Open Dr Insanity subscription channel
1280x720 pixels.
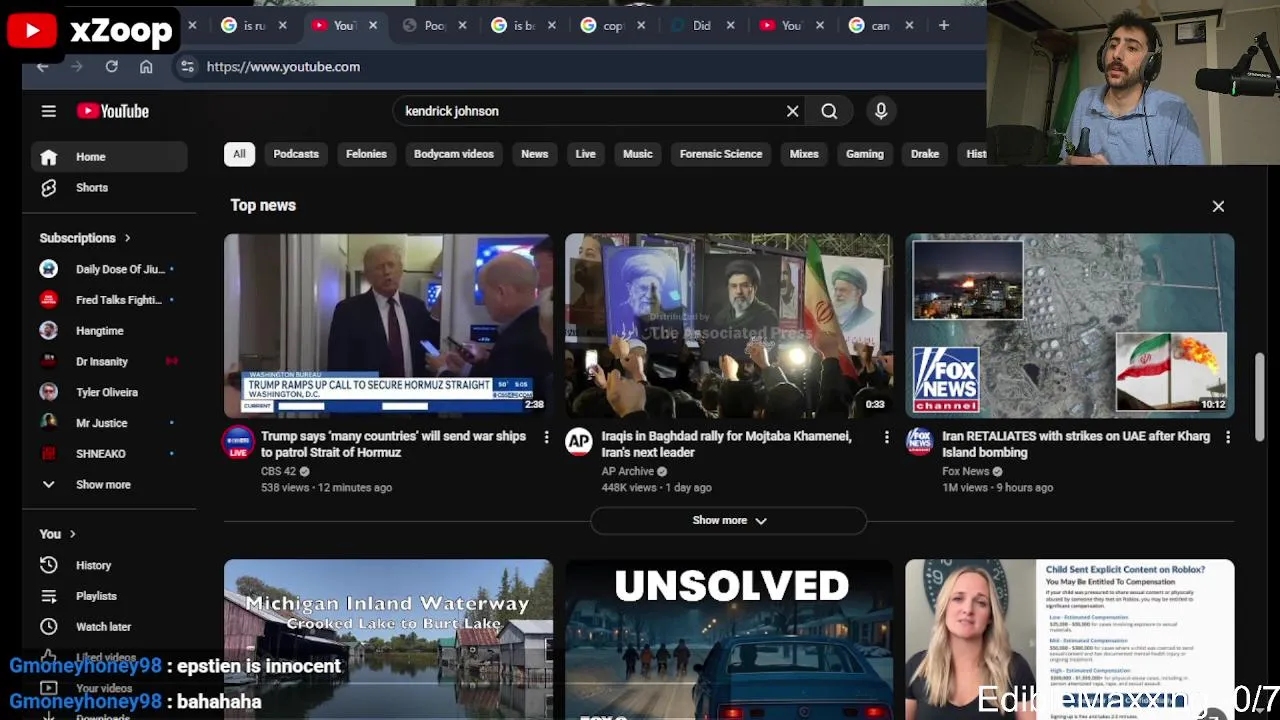pos(110,362)
